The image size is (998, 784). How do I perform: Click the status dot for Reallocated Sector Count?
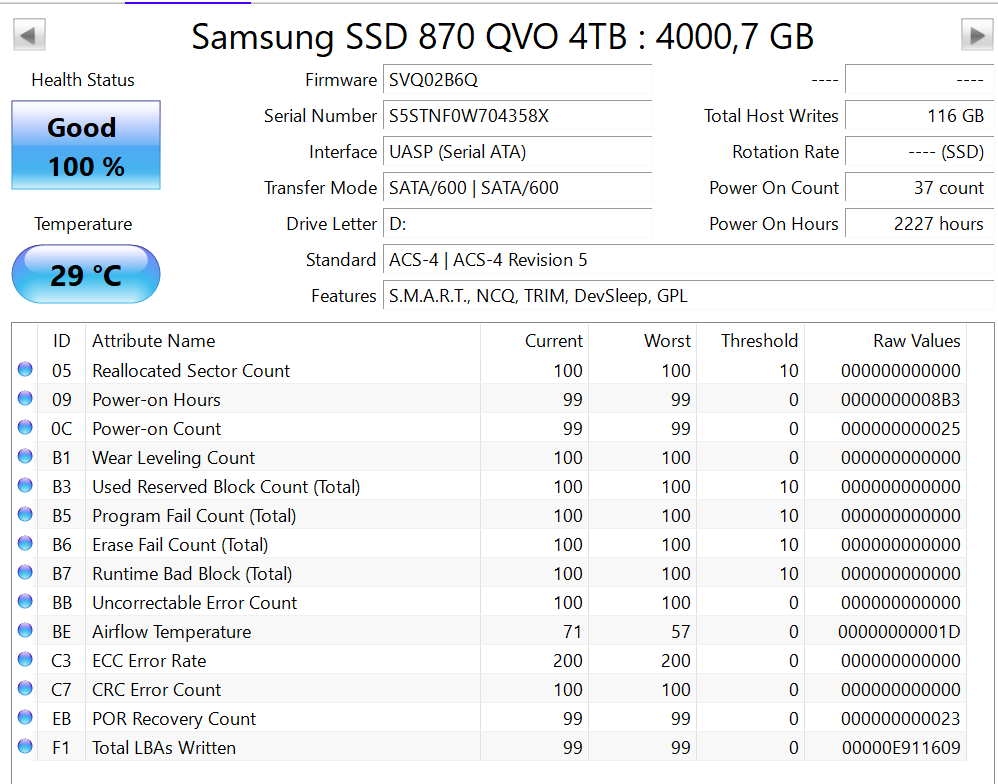pos(25,369)
